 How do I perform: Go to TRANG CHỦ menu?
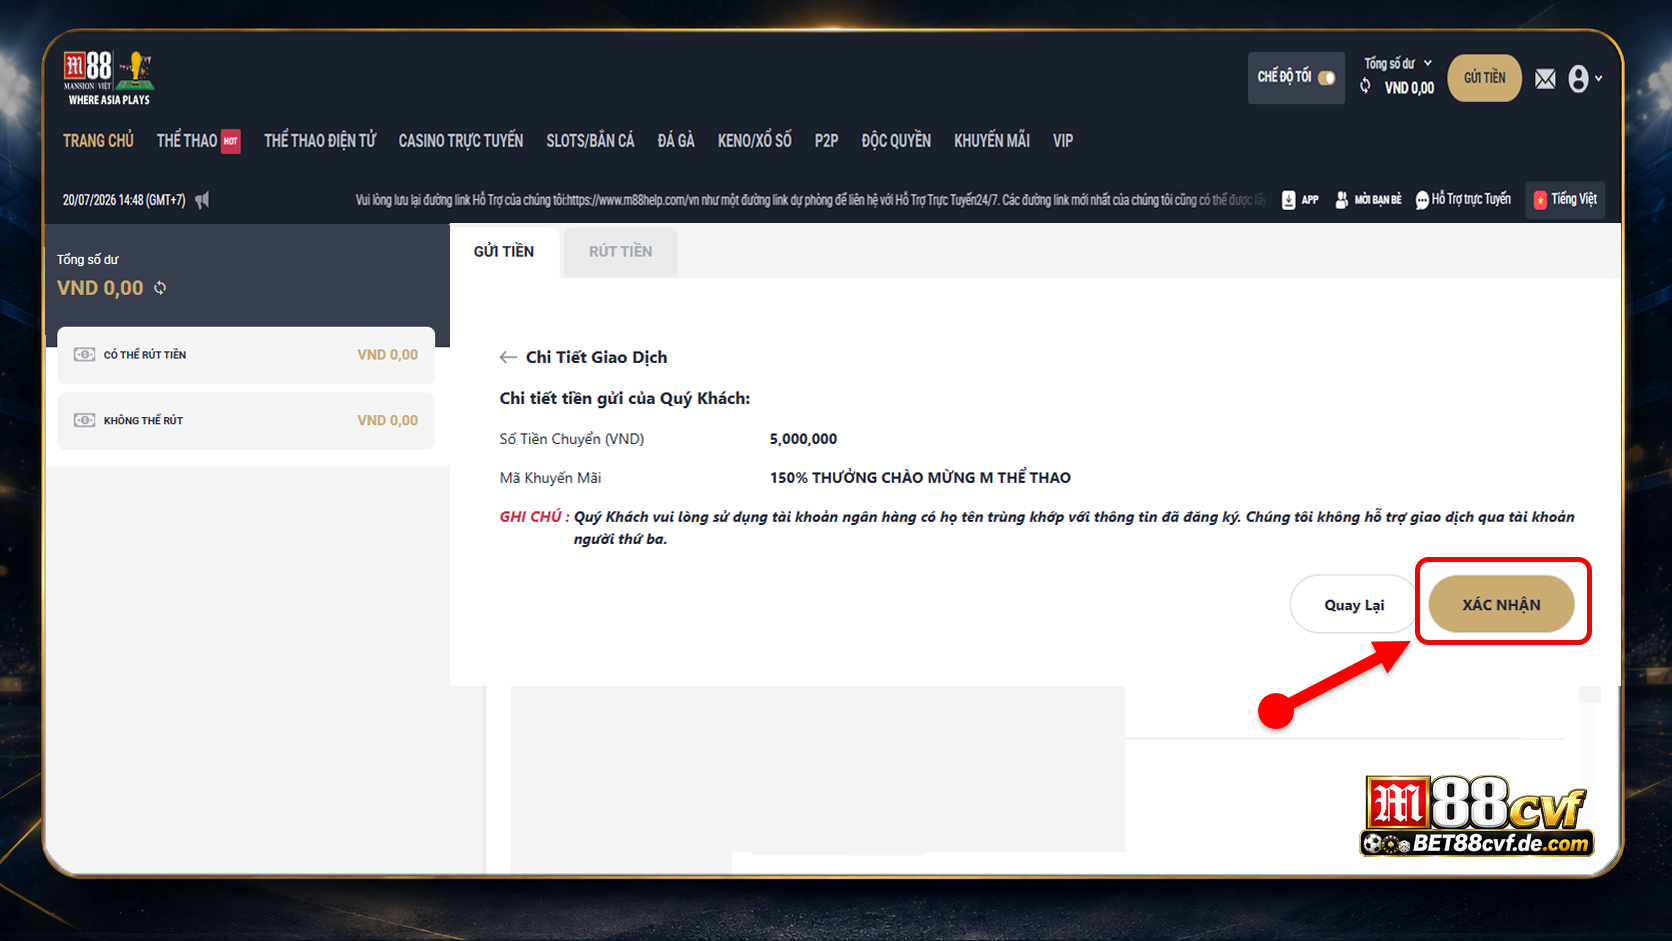(x=98, y=141)
